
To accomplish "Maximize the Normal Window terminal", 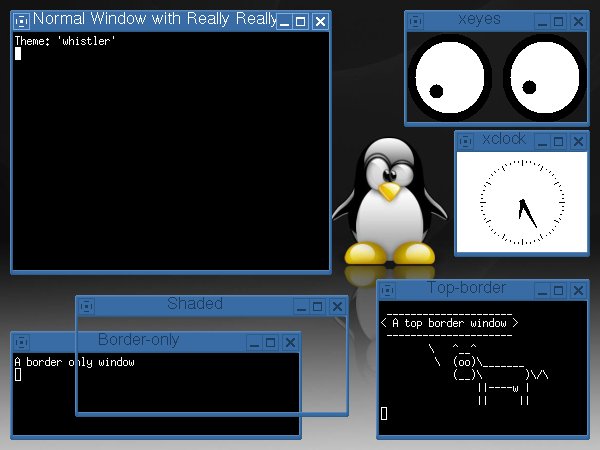I will click(301, 21).
